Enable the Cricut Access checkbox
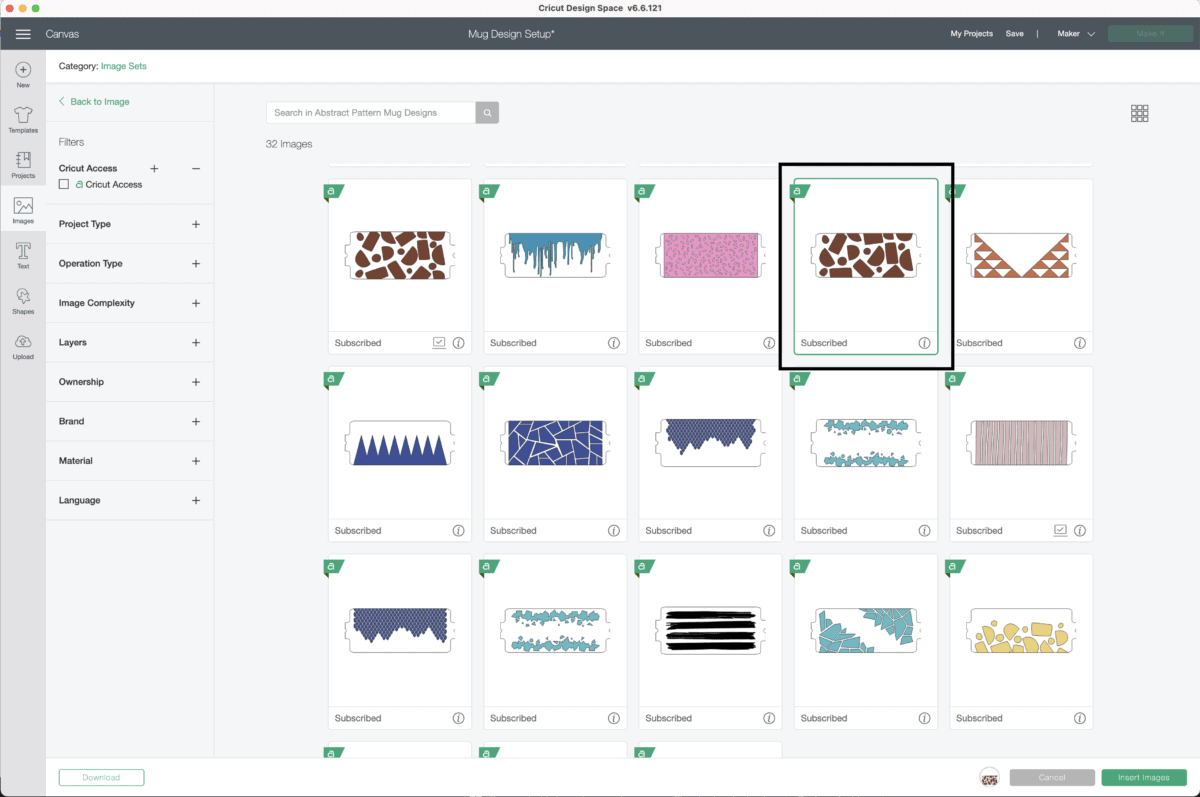The width and height of the screenshot is (1200, 797). pyautogui.click(x=64, y=184)
